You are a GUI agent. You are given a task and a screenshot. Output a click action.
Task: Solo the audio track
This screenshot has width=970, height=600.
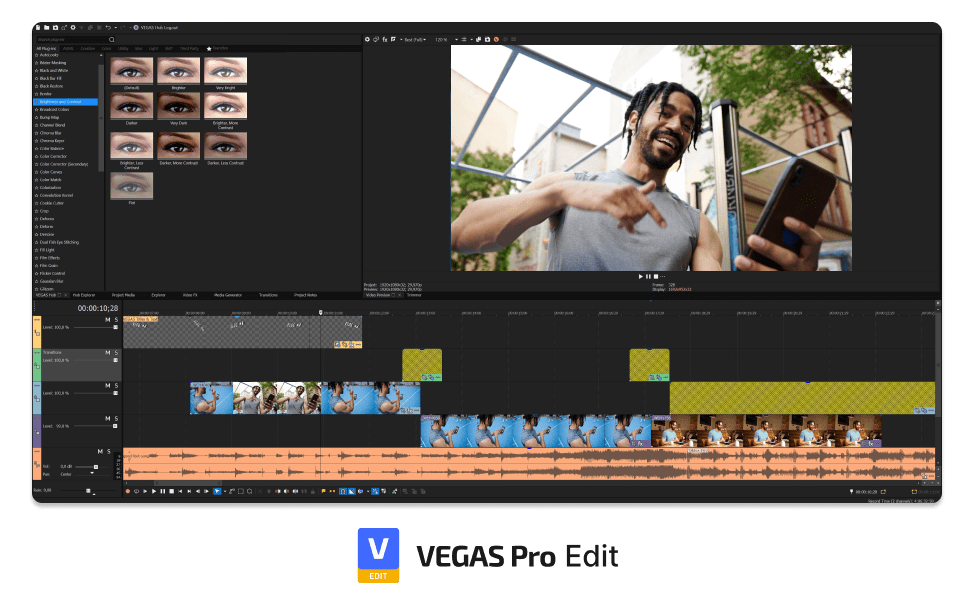tap(108, 451)
